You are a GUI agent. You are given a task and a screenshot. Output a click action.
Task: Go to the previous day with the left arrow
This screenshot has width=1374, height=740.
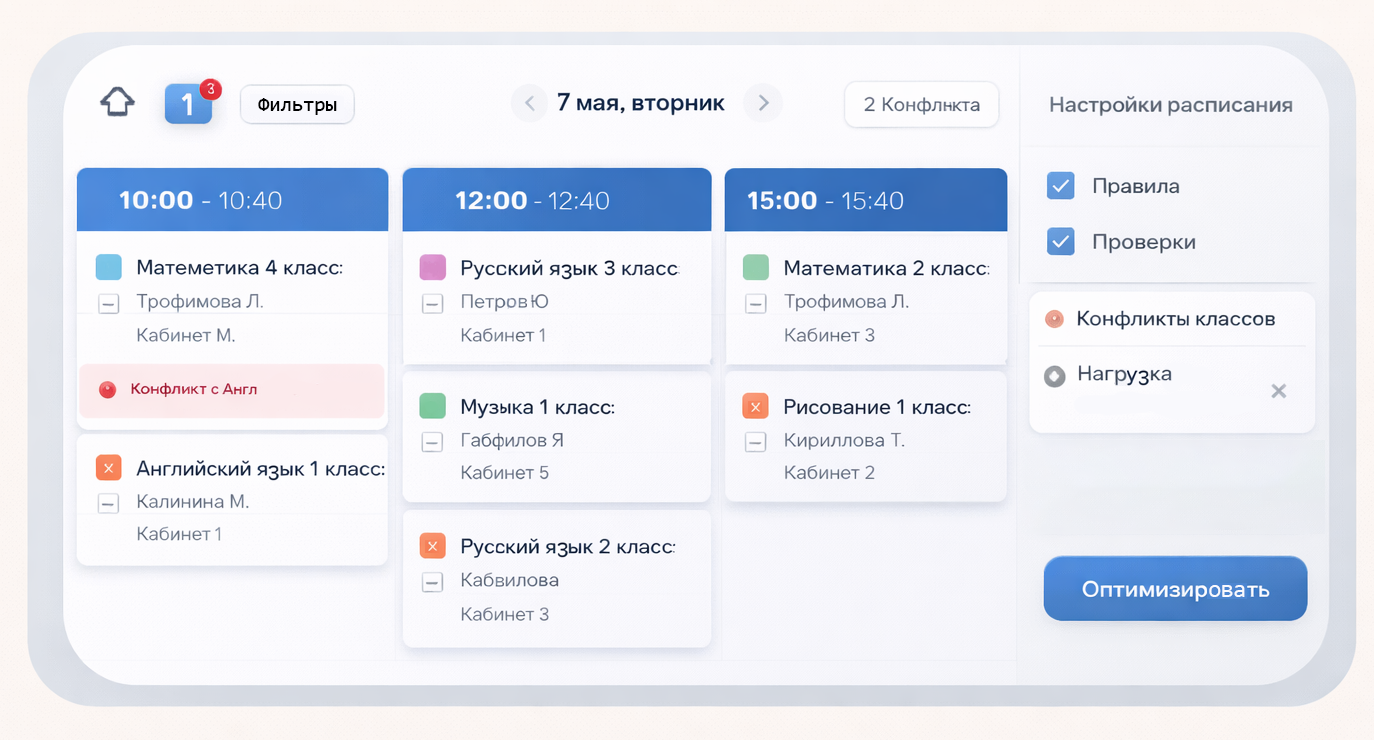pos(529,103)
